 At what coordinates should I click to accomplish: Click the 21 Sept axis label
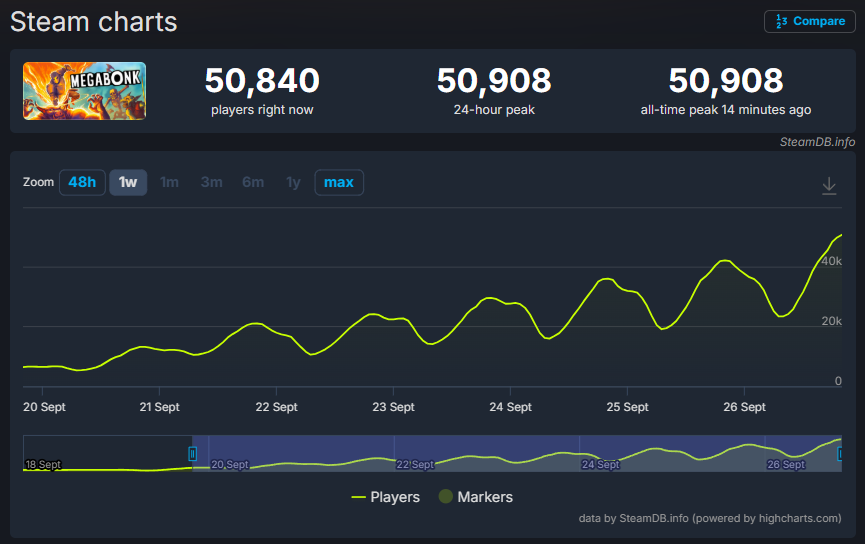(159, 407)
